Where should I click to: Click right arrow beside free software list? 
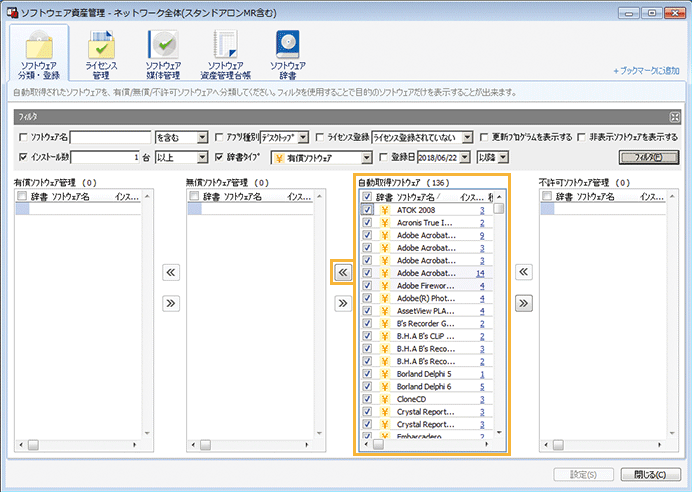pos(343,303)
